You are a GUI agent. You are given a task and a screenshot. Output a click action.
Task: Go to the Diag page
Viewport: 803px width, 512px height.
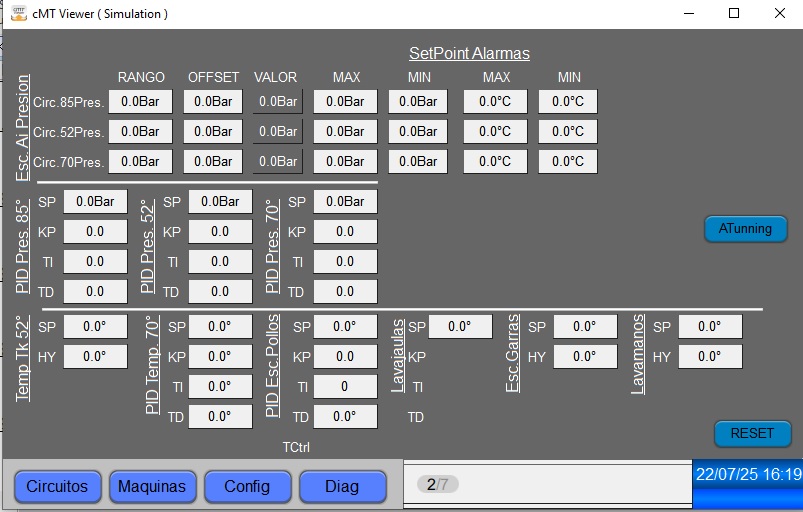[x=342, y=486]
